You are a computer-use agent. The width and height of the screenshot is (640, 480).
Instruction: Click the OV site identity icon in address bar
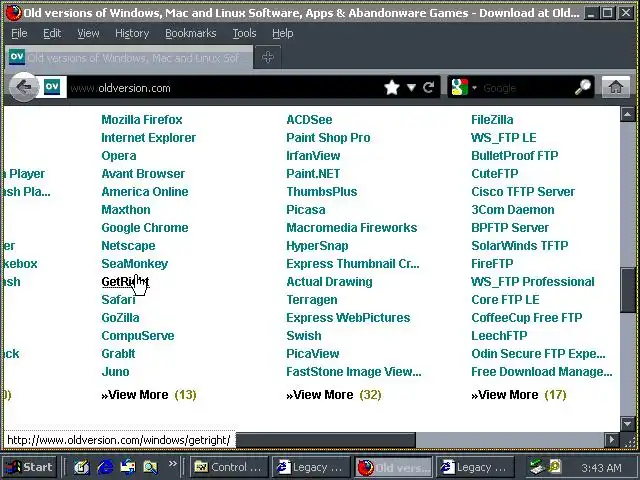(52, 87)
